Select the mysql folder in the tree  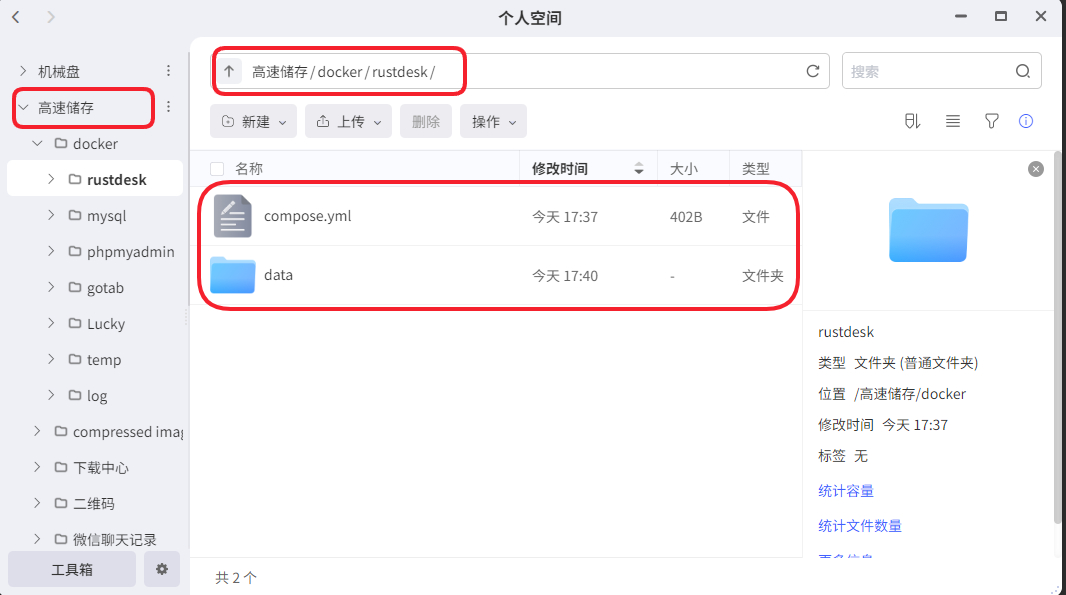pyautogui.click(x=107, y=216)
